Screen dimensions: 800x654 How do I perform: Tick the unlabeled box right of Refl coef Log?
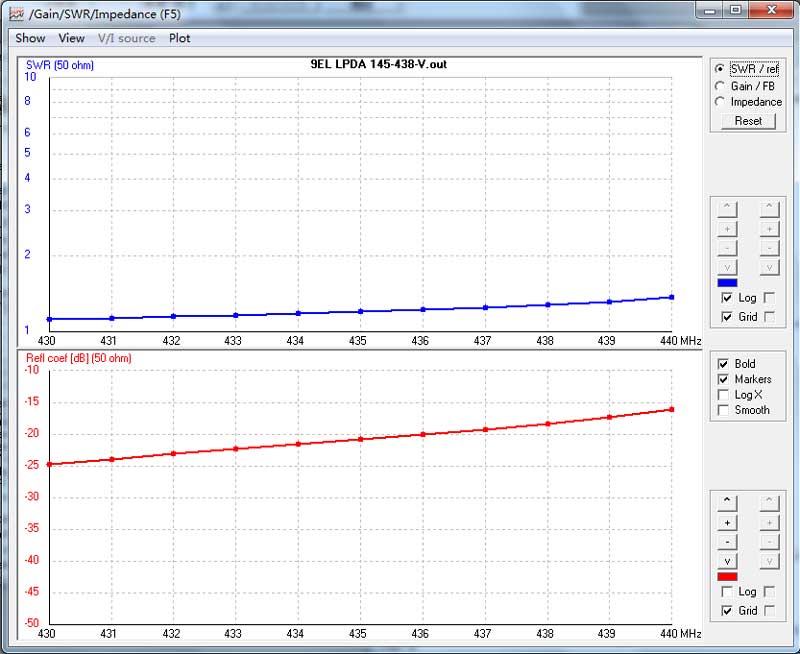click(x=769, y=592)
